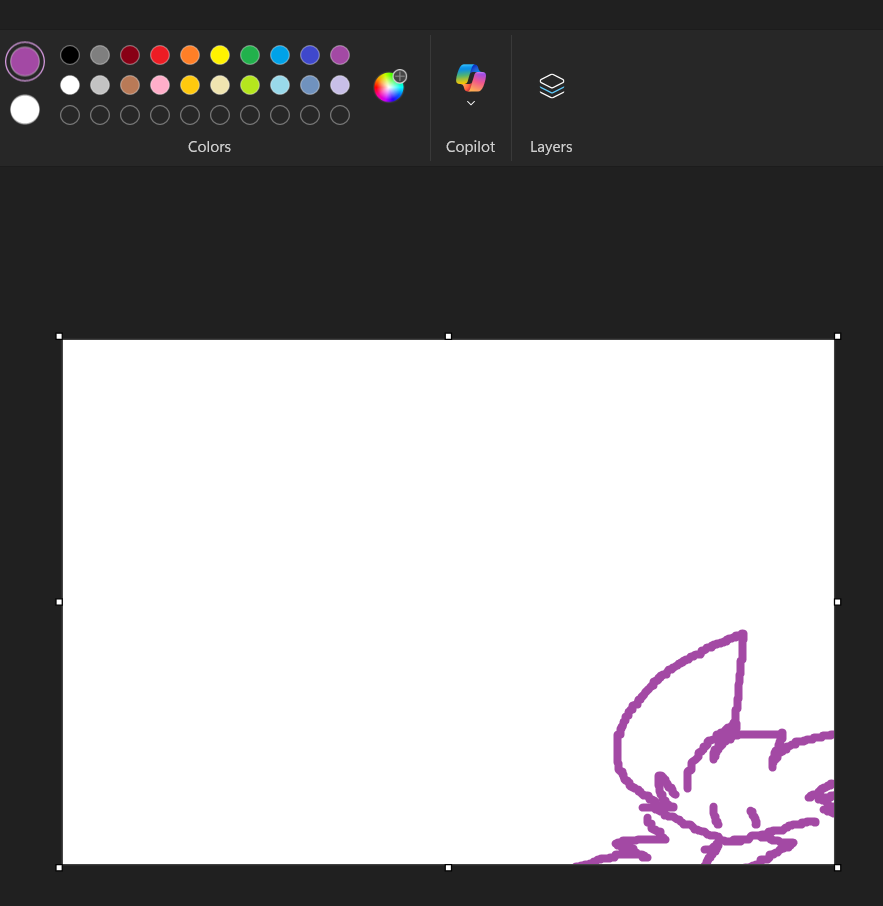Image resolution: width=883 pixels, height=906 pixels.
Task: Click canvas right-middle resize handle
Action: coord(838,602)
